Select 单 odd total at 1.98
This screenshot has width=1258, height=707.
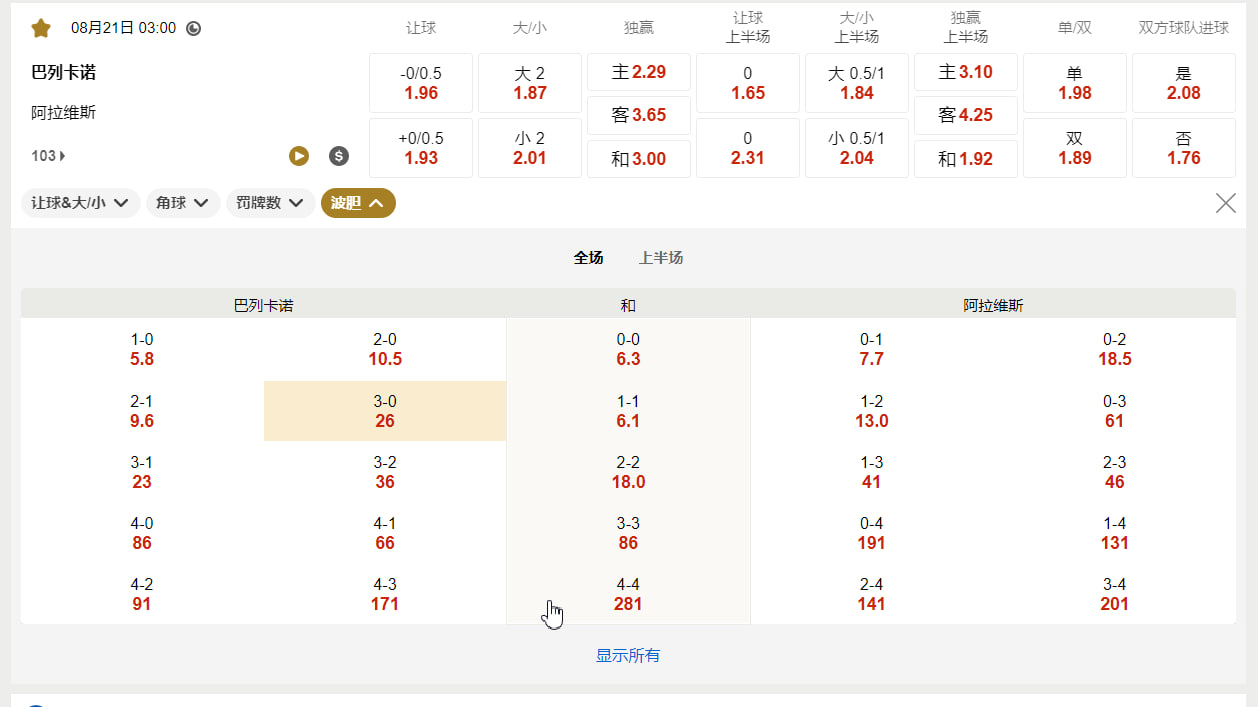tap(1075, 83)
